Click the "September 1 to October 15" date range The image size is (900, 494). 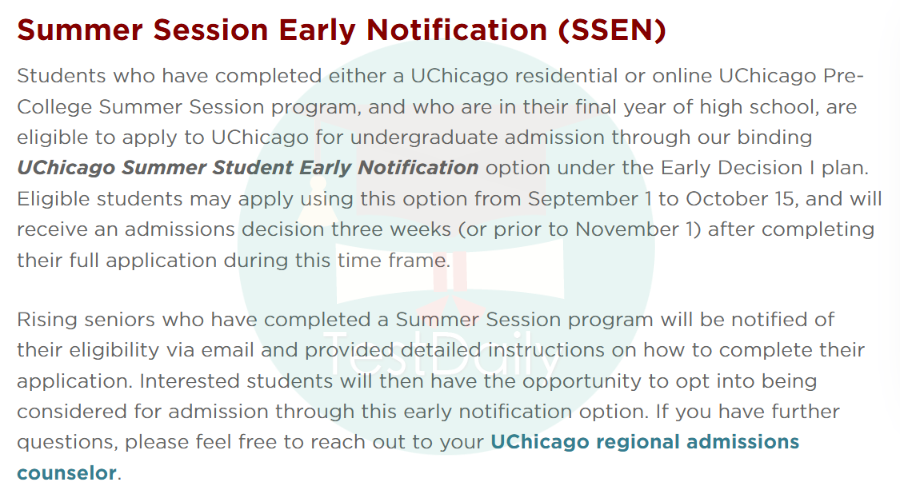[x=661, y=199]
